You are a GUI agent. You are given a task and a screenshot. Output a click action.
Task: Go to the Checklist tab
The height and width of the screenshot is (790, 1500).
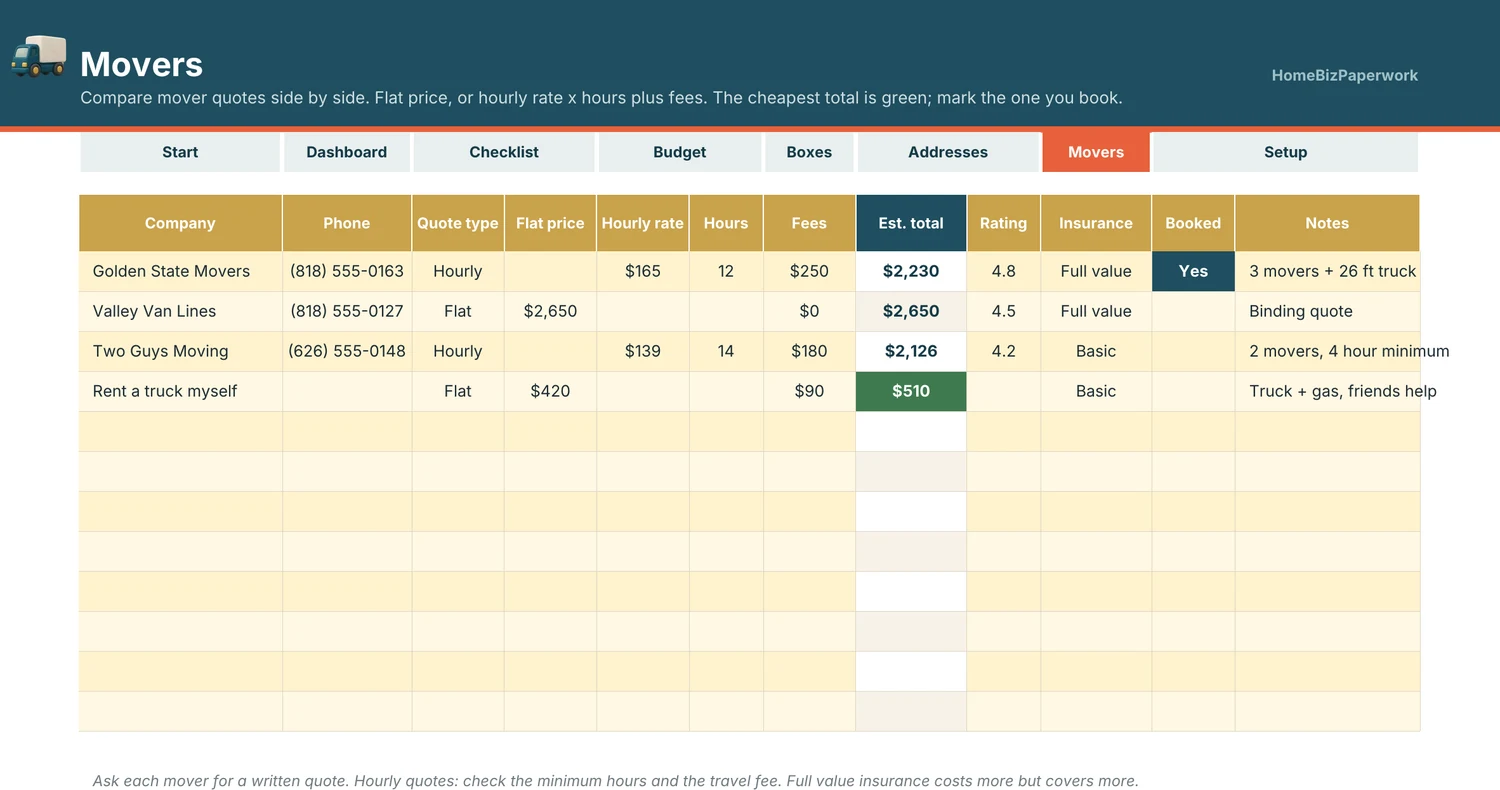504,152
